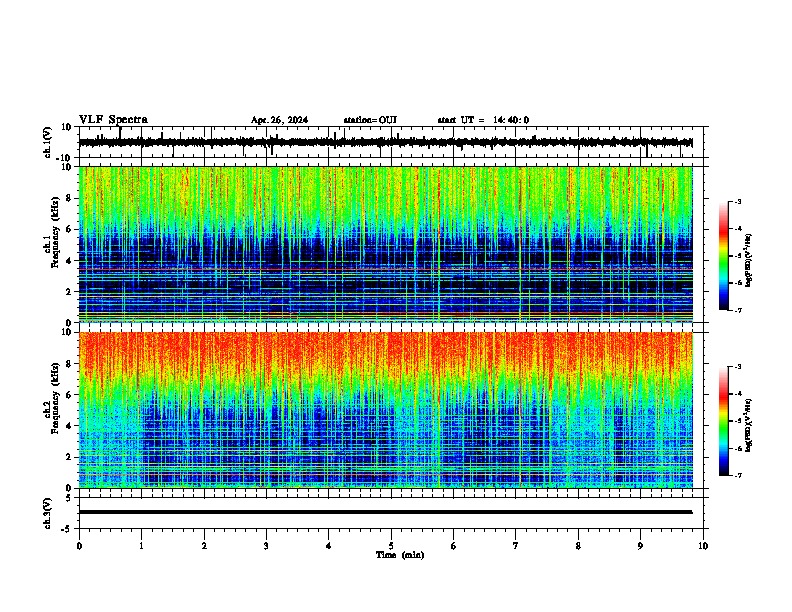Click the "8" kHz tick on ch.2 frequency axis
The height and width of the screenshot is (612, 792).
pyautogui.click(x=70, y=364)
